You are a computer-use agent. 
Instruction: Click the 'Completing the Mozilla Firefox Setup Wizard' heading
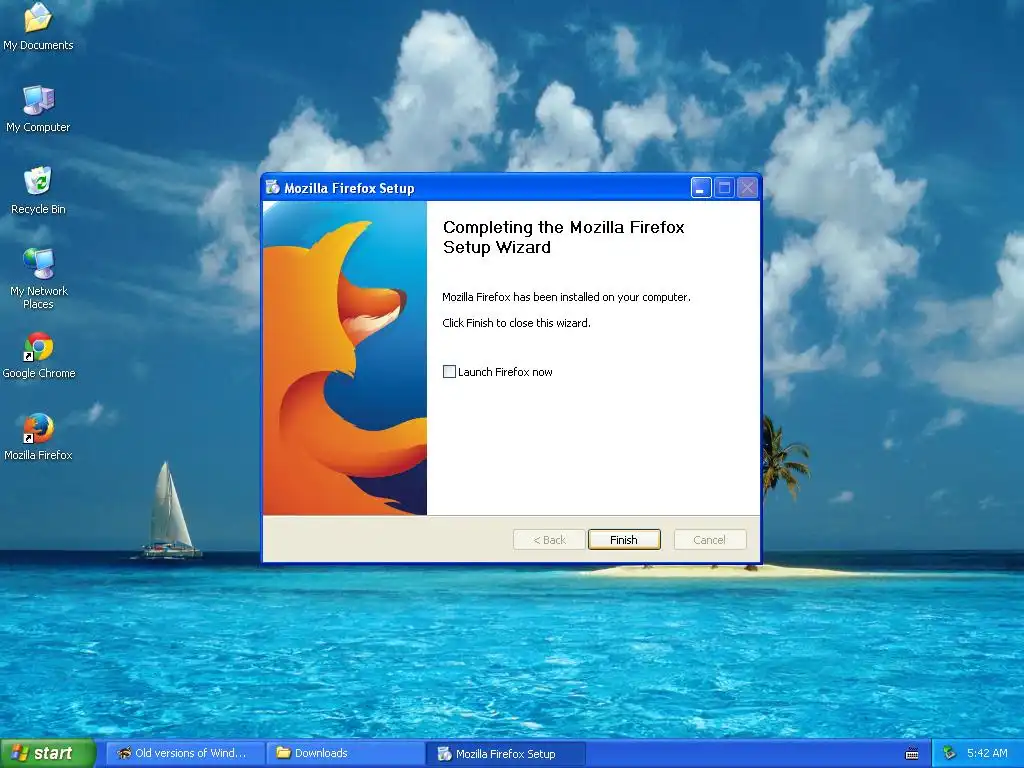point(563,237)
